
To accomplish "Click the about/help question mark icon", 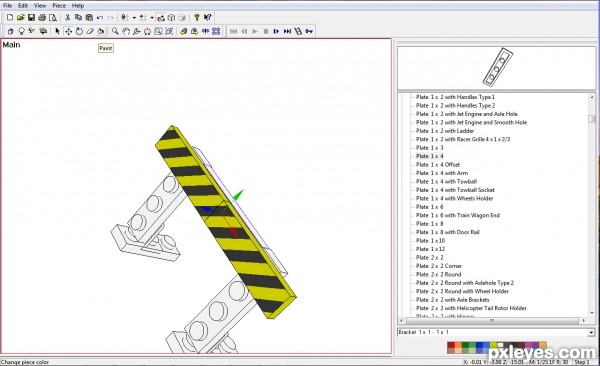I will pos(197,18).
